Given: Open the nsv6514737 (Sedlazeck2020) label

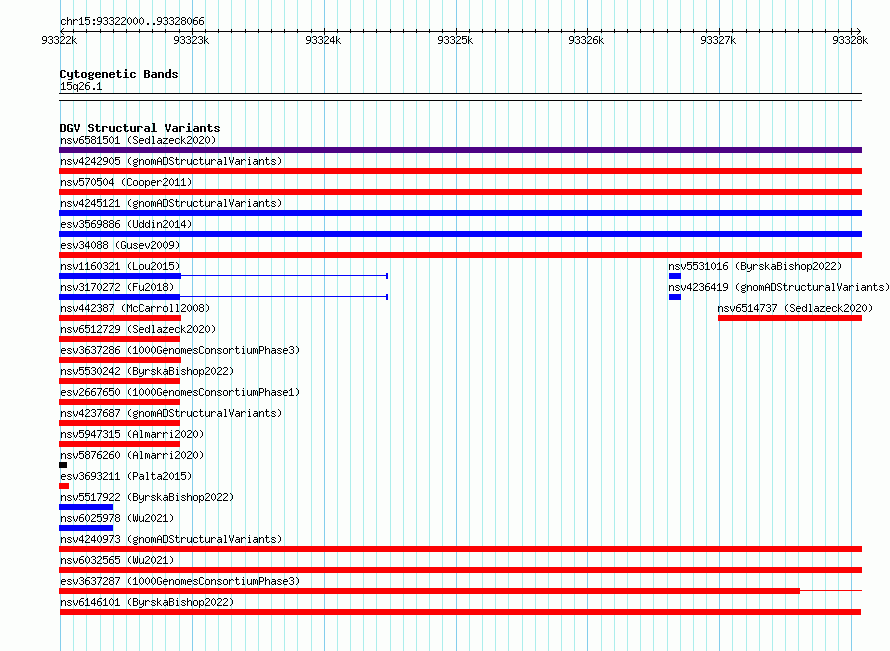Looking at the screenshot, I should coord(795,308).
